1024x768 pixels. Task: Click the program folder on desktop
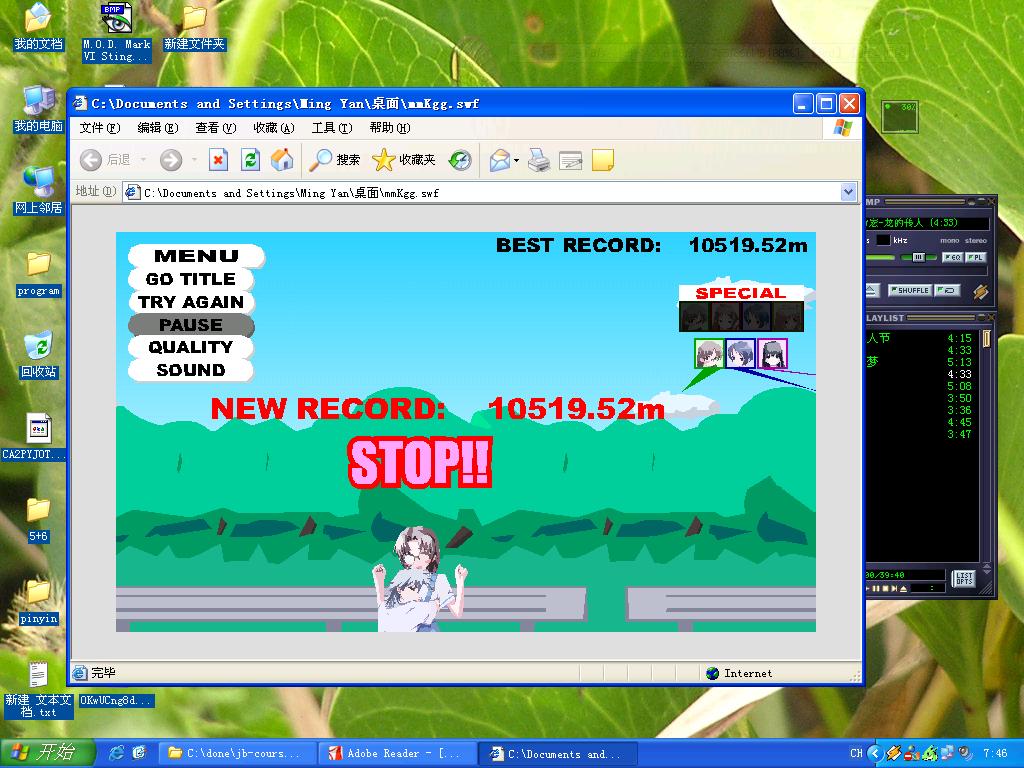(x=38, y=274)
